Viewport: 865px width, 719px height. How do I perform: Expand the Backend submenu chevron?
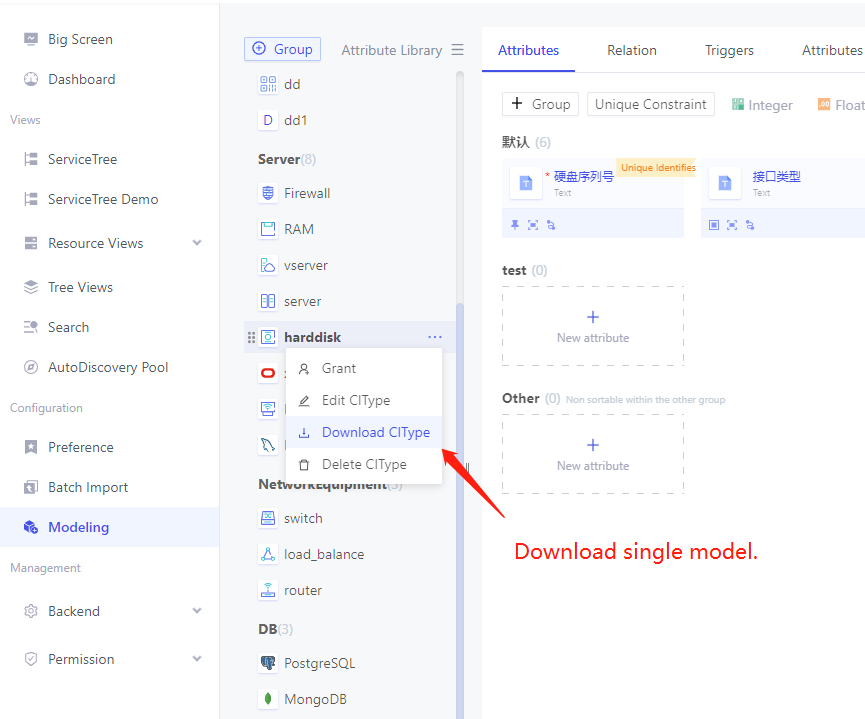click(x=197, y=611)
